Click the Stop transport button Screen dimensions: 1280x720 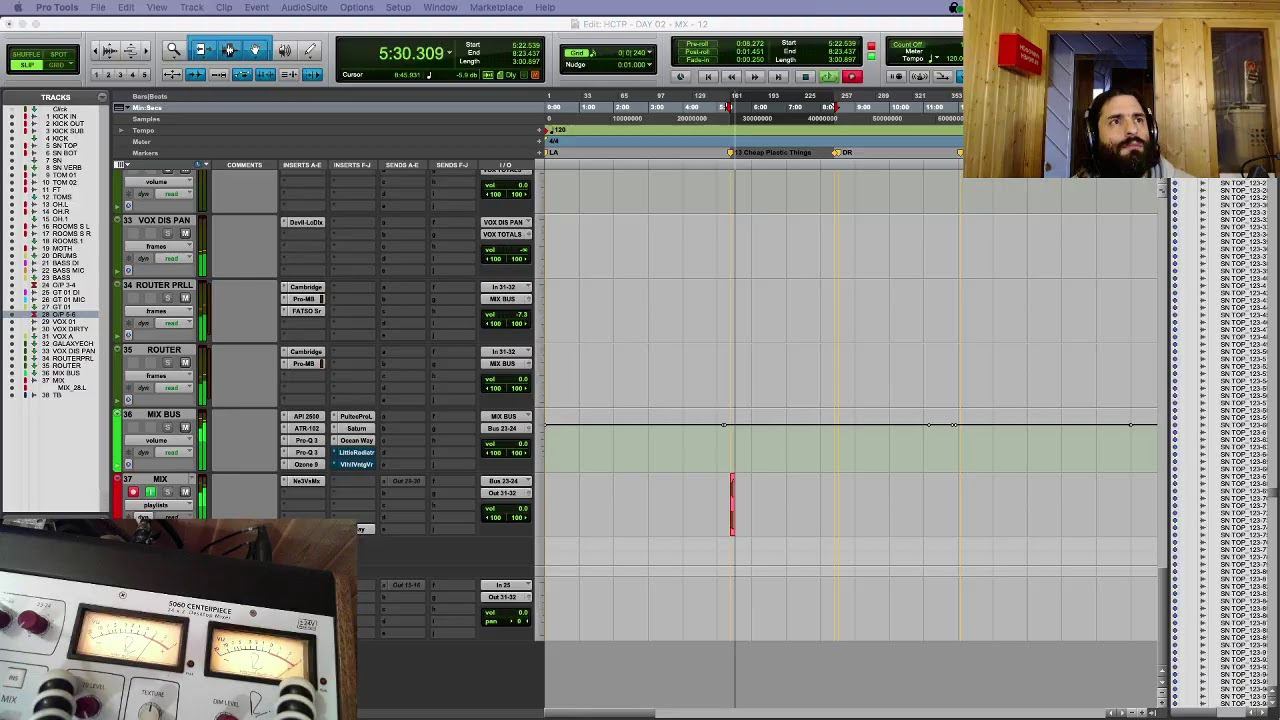(x=804, y=77)
